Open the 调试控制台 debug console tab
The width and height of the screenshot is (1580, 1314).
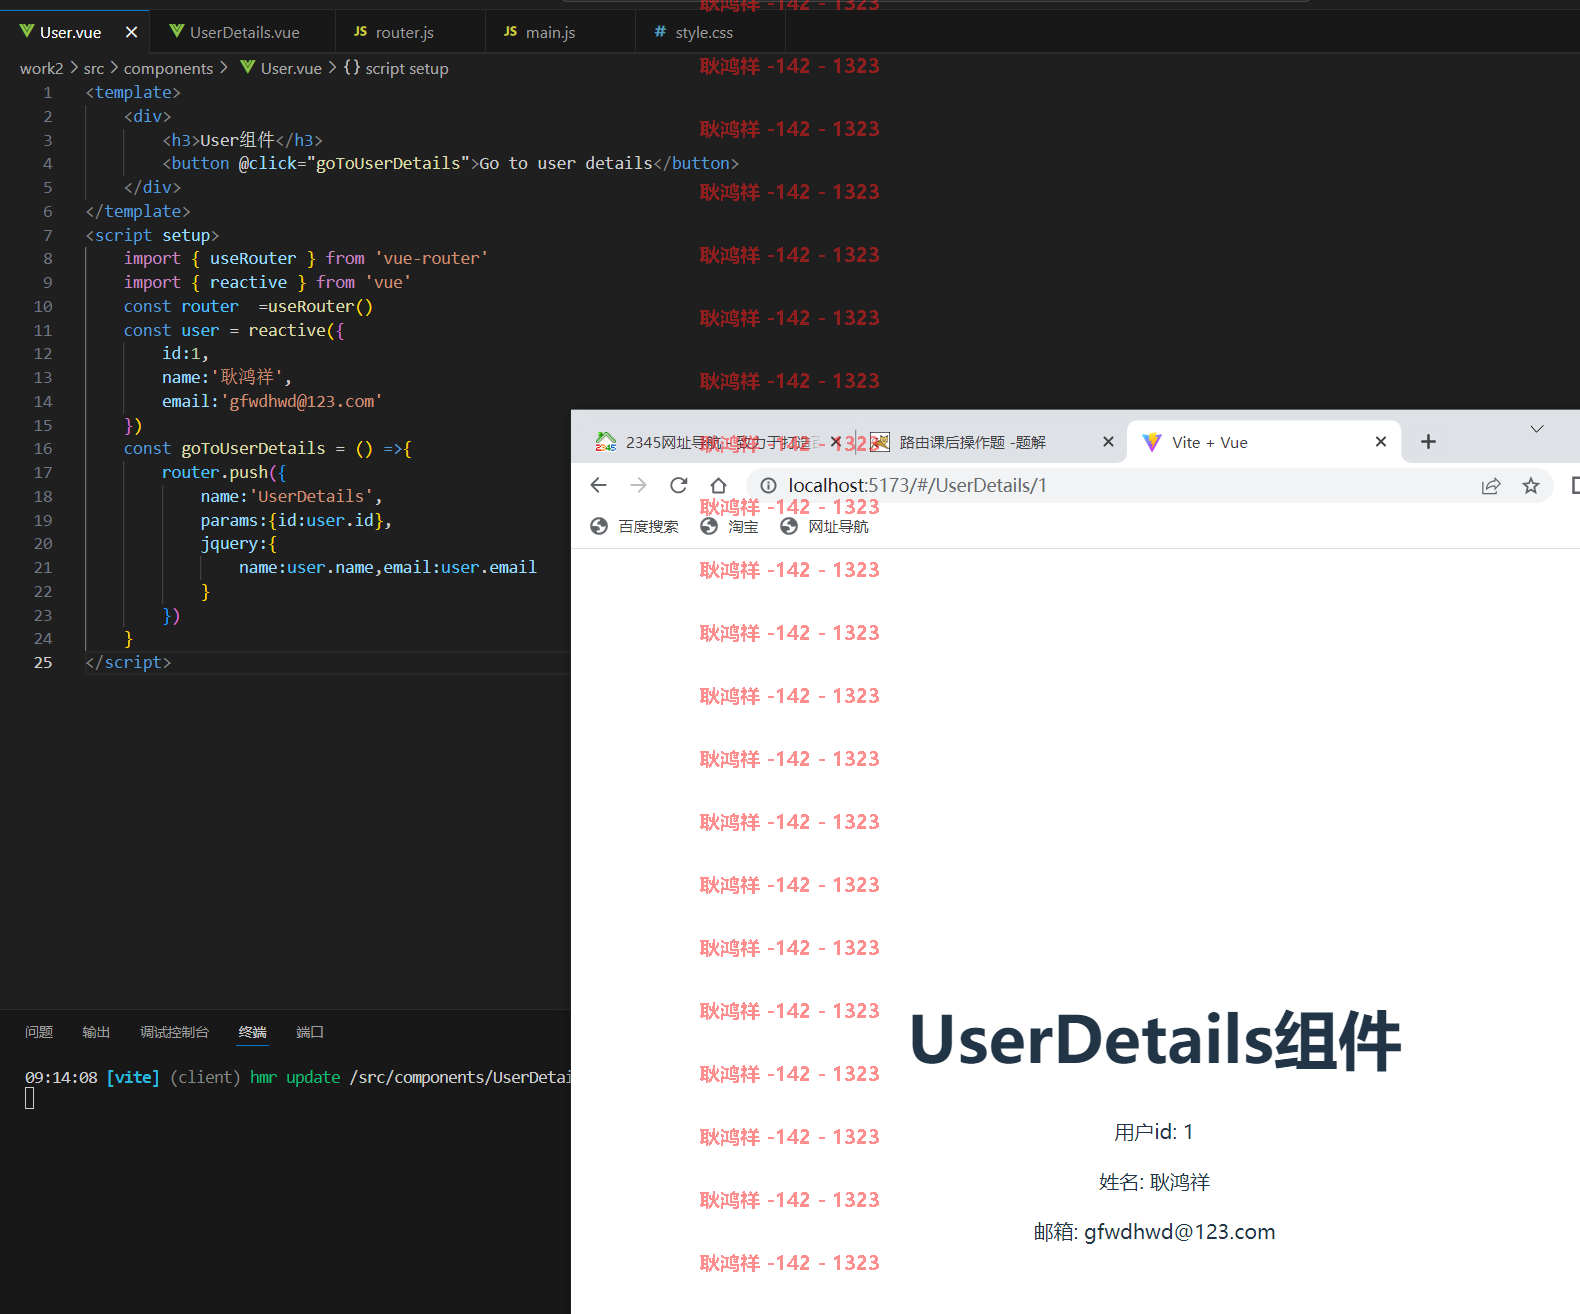pos(174,1032)
